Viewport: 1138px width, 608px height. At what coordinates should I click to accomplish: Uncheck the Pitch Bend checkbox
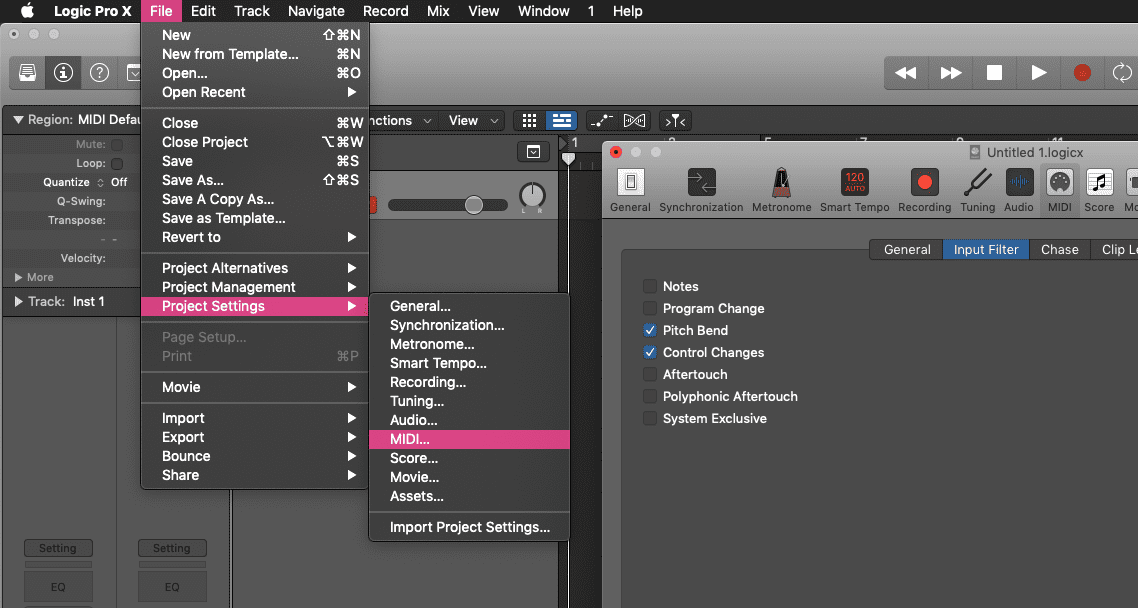[650, 330]
